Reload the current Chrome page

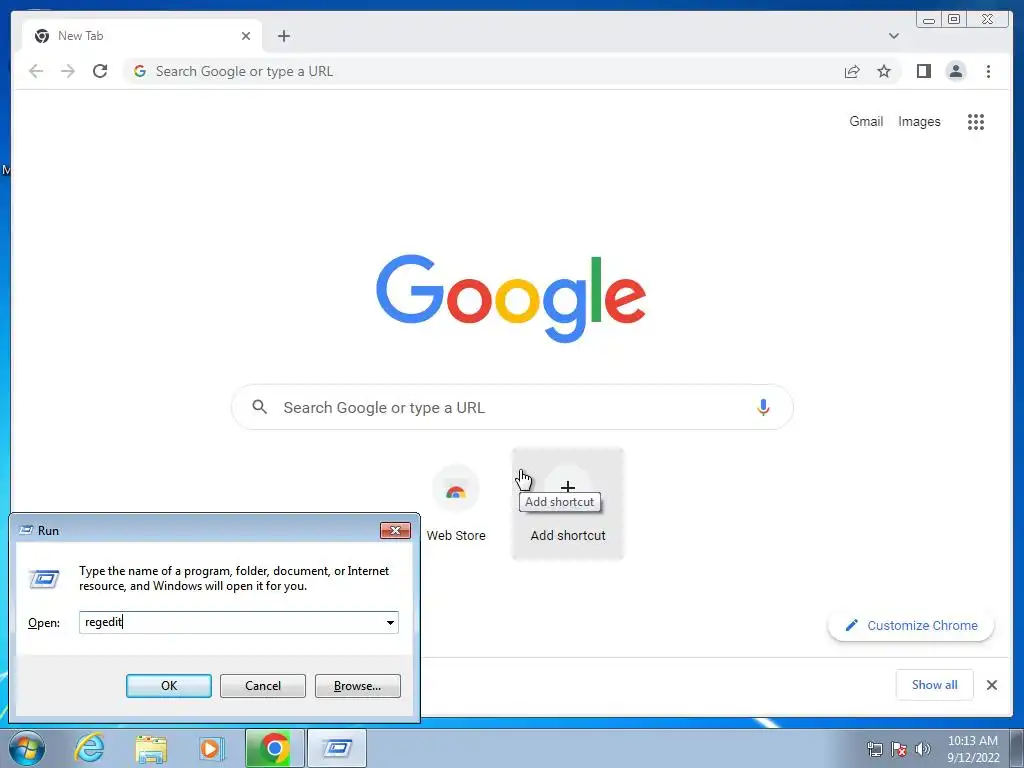coord(100,71)
